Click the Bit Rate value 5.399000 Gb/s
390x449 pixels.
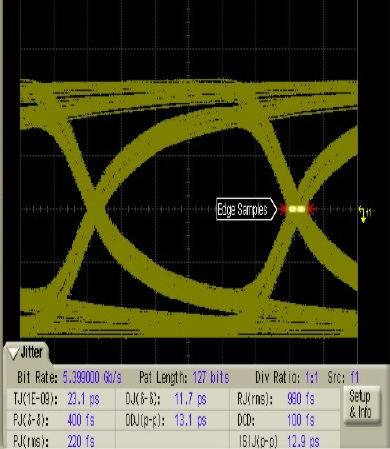(x=92, y=378)
